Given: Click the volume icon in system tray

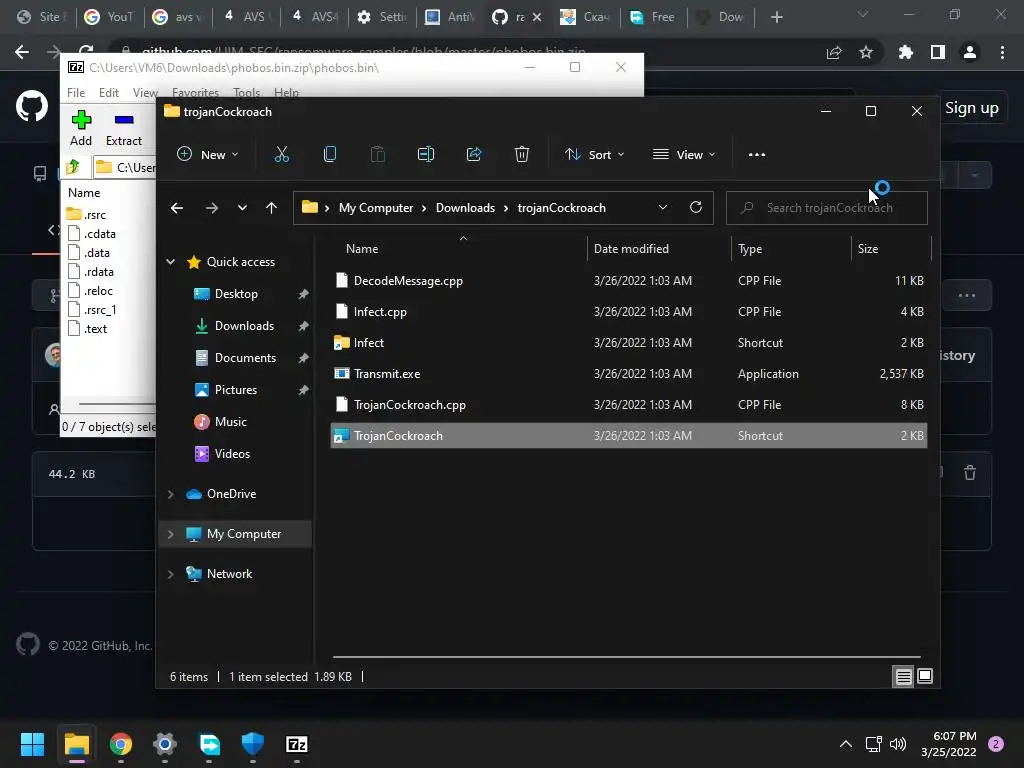Looking at the screenshot, I should [x=898, y=744].
